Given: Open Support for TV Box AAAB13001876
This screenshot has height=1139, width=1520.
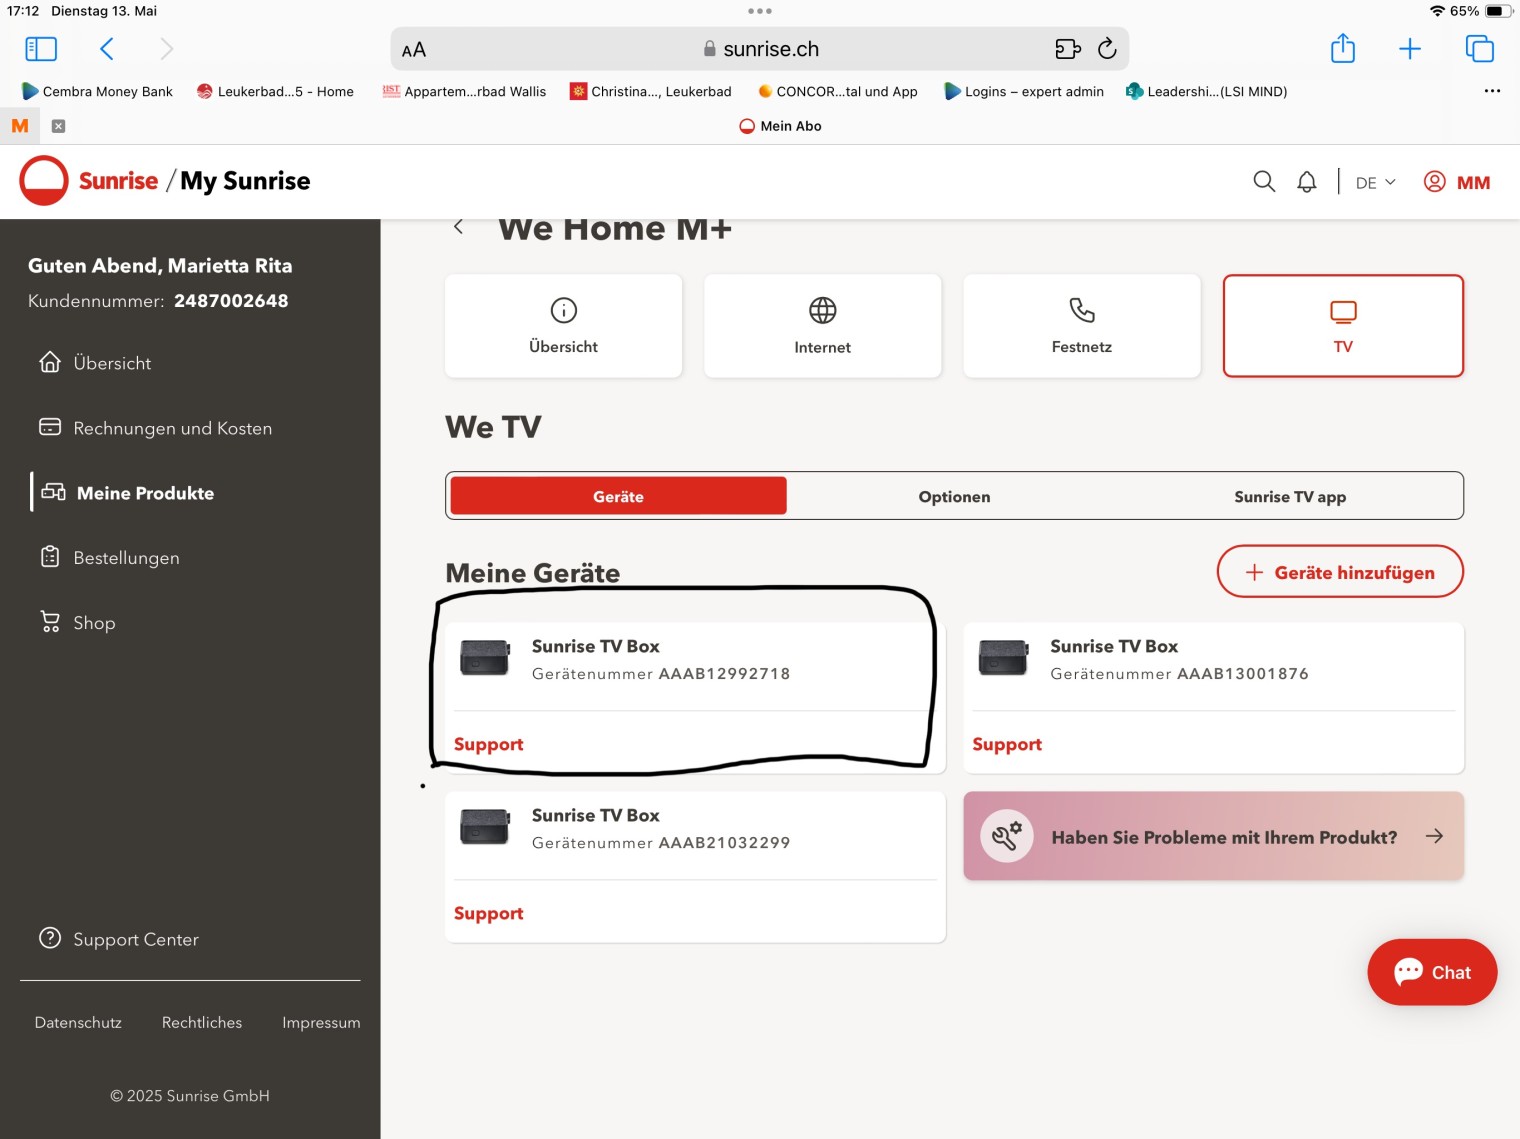Looking at the screenshot, I should click(1006, 744).
